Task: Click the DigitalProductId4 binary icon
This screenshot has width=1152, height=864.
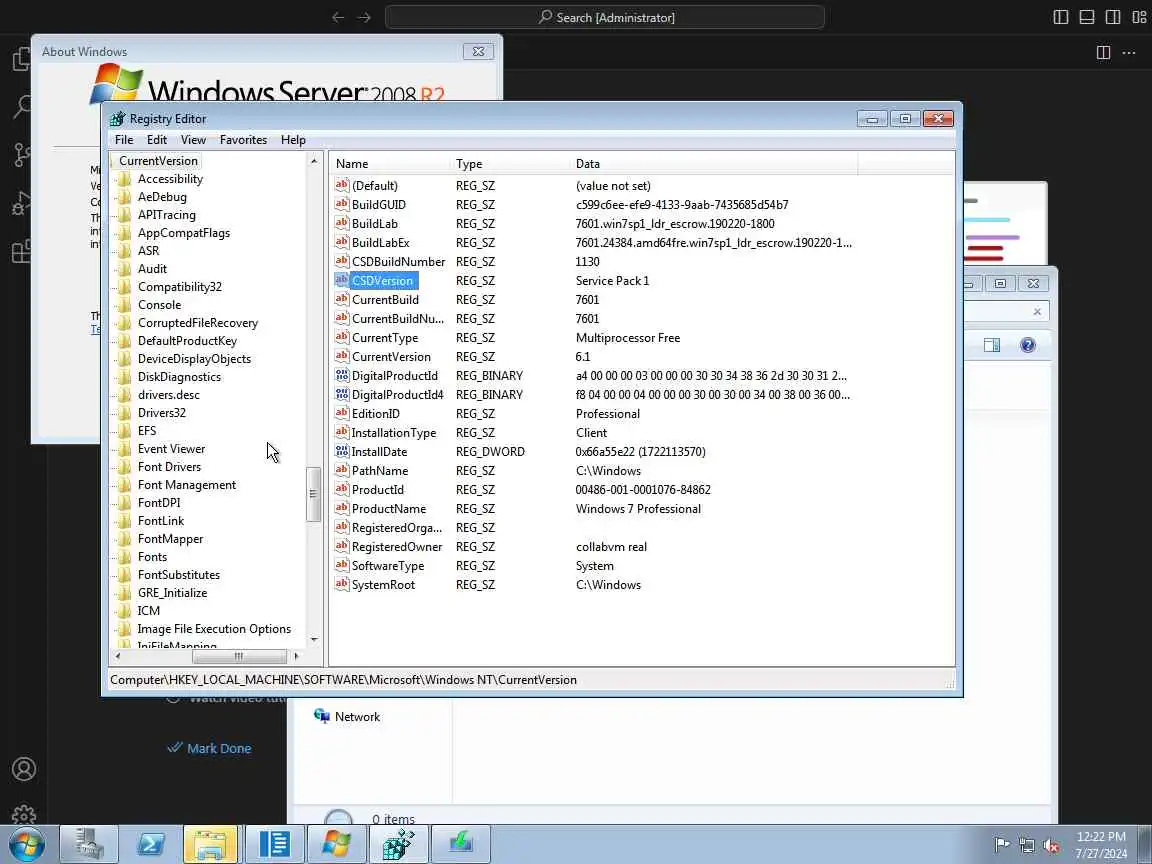Action: [x=342, y=395]
